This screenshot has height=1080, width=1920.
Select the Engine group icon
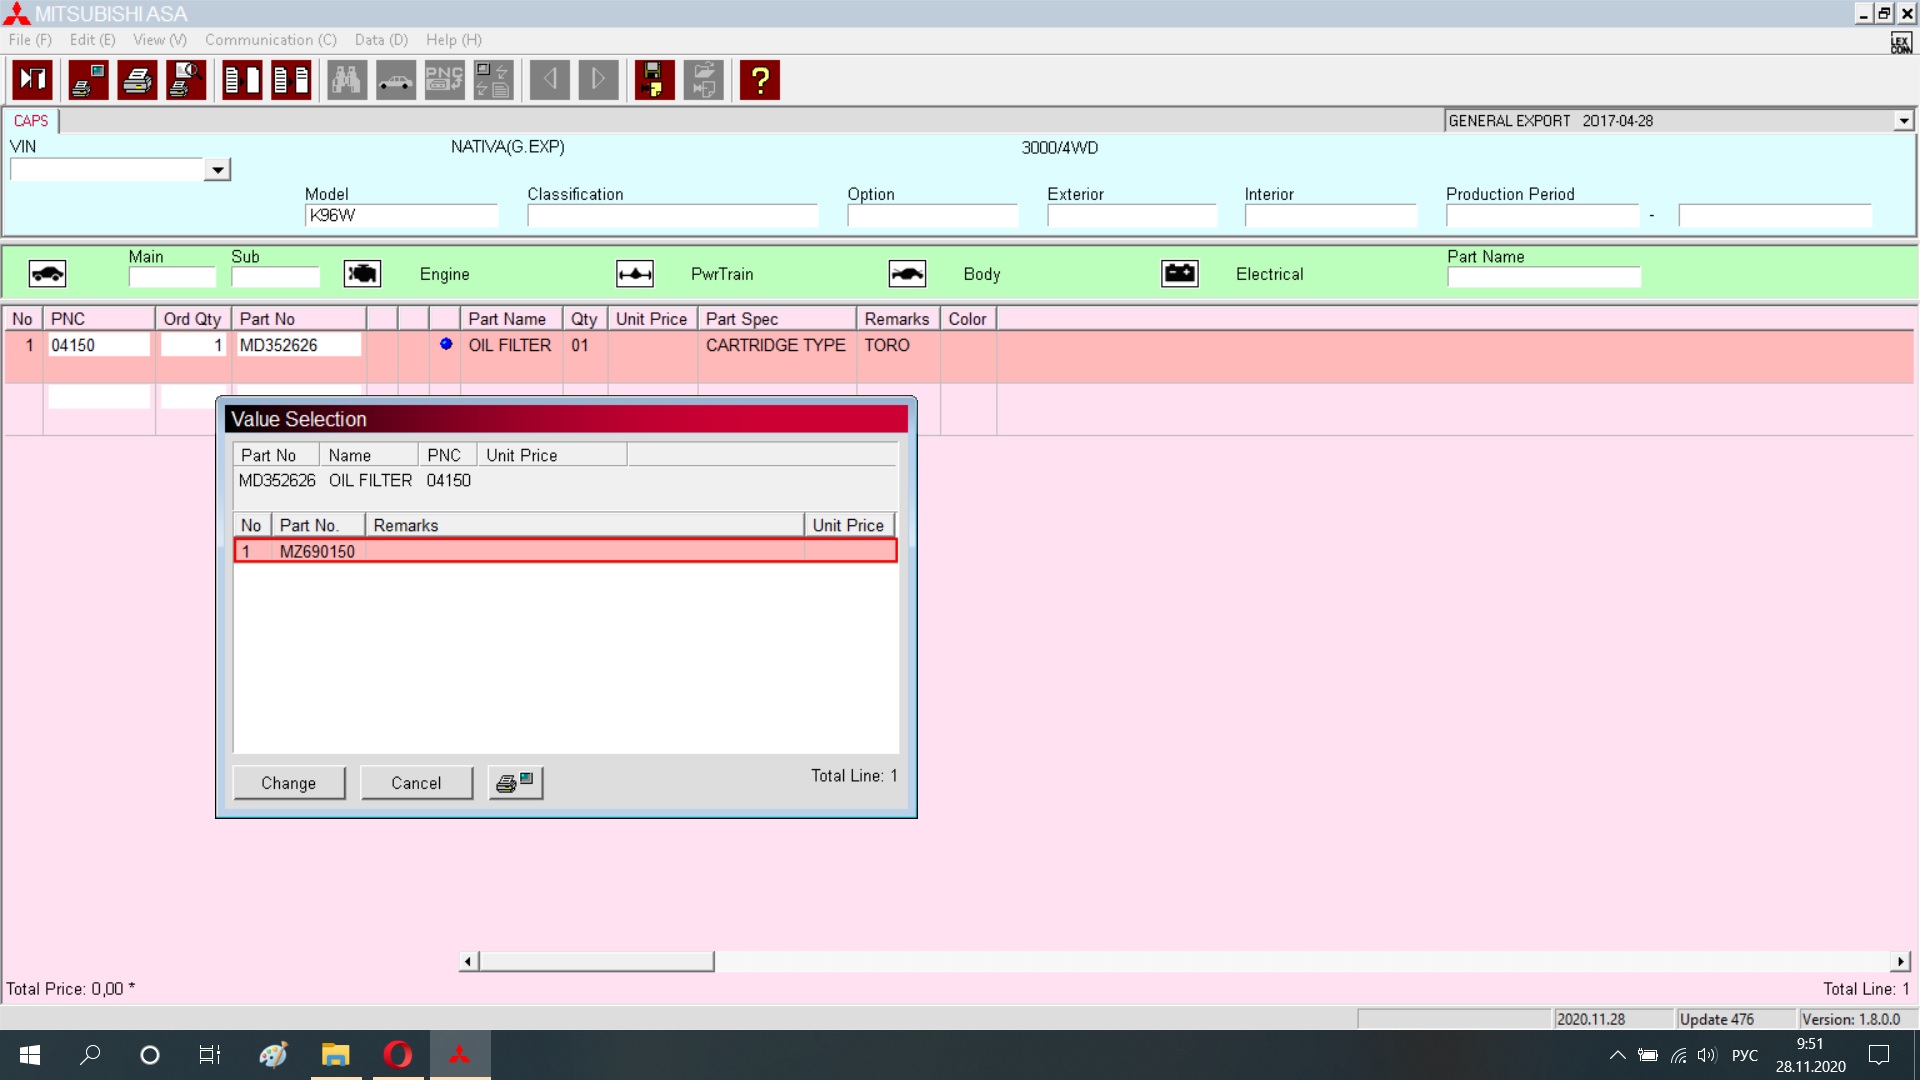tap(362, 274)
